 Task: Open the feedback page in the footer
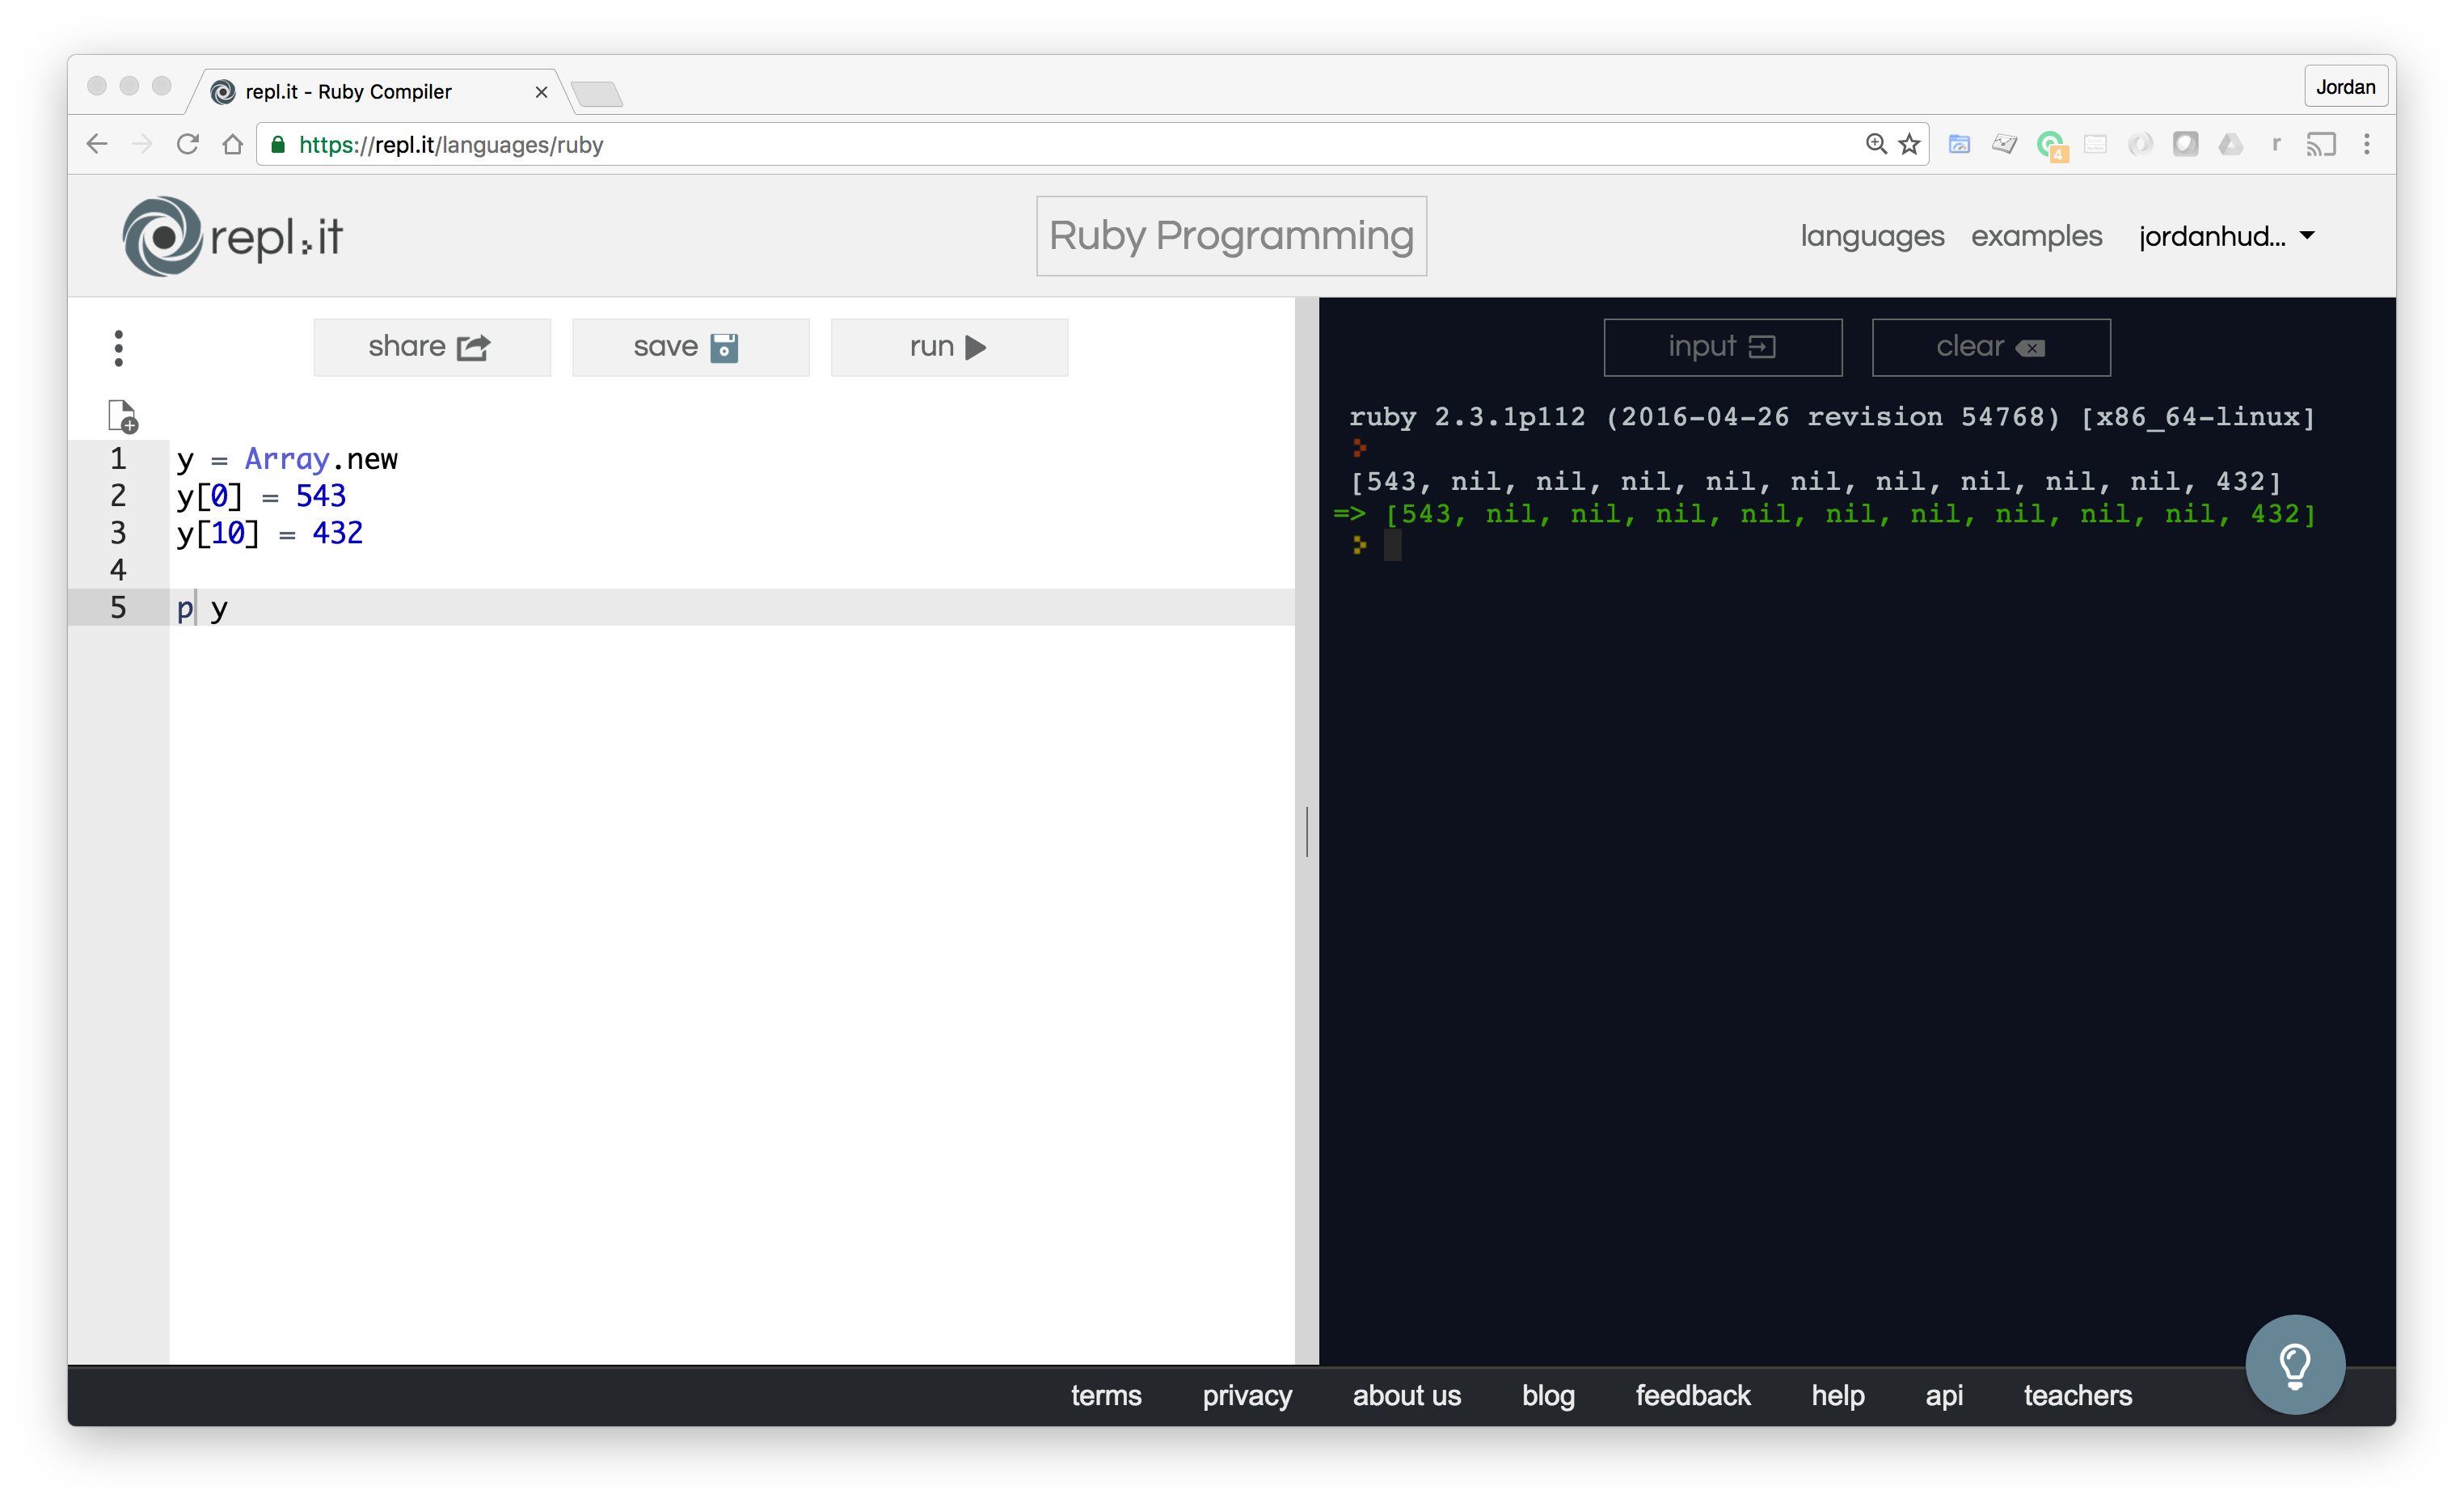(x=1692, y=1395)
